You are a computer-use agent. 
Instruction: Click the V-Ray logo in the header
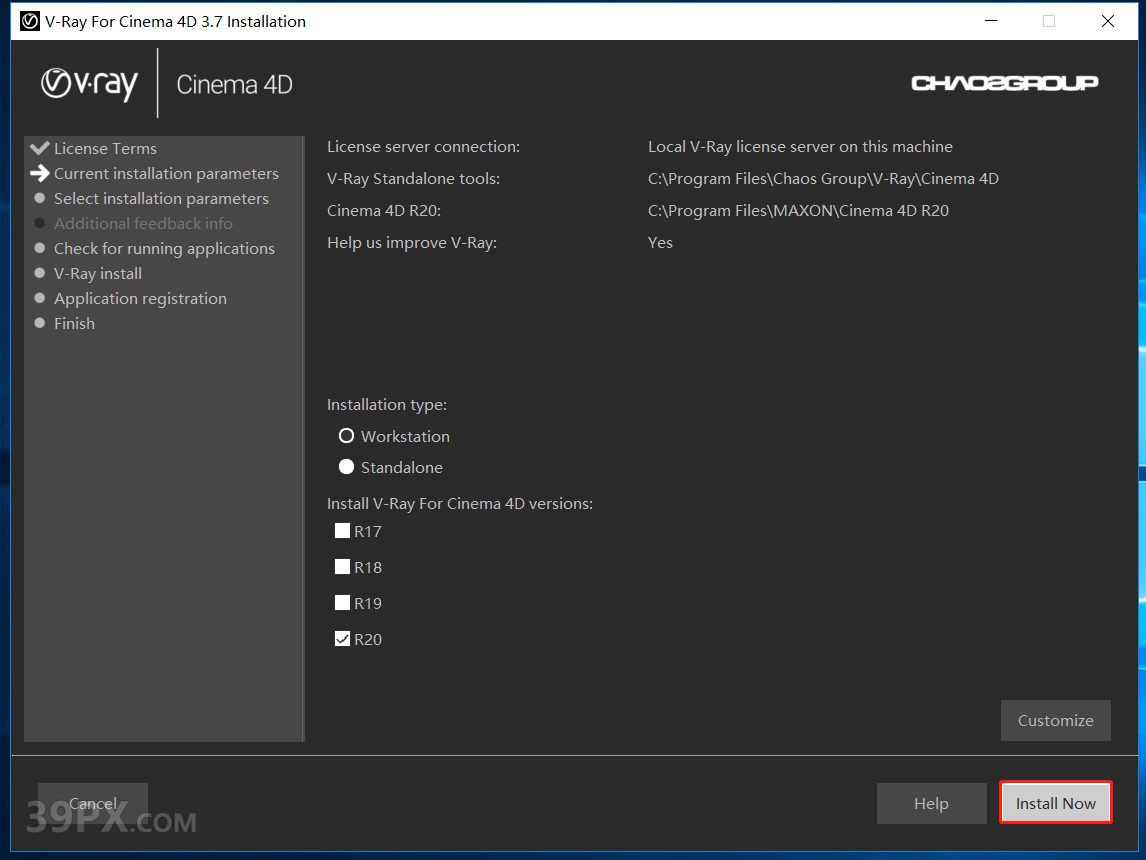click(x=89, y=84)
